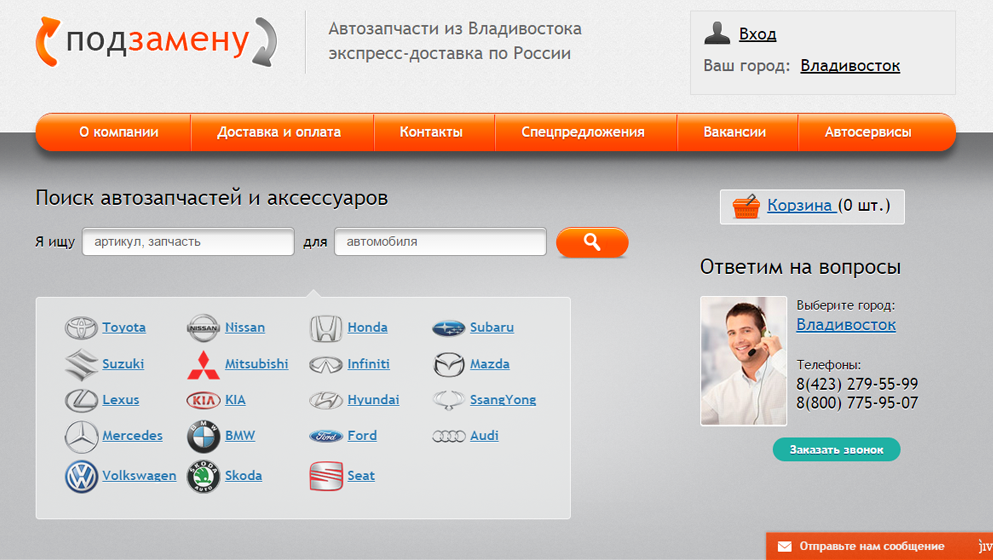
Task: Click the Lexus logo icon
Action: 81,400
